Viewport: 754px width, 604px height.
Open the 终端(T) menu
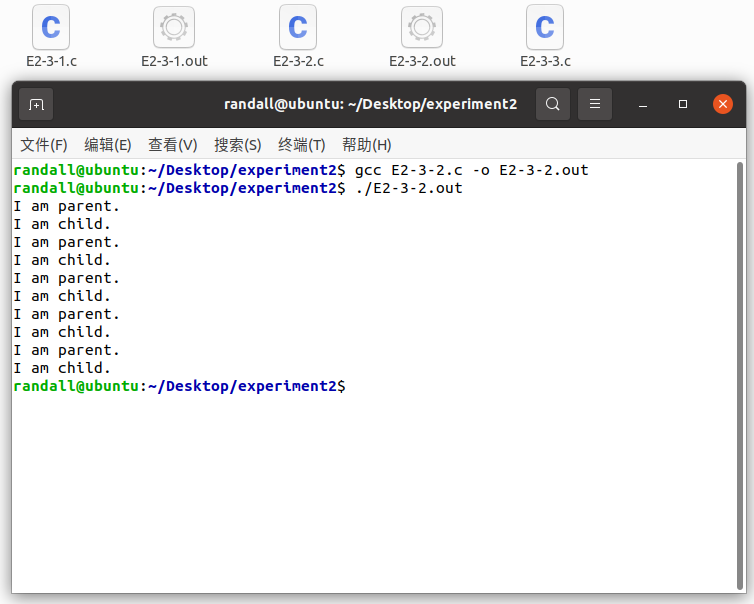point(302,145)
